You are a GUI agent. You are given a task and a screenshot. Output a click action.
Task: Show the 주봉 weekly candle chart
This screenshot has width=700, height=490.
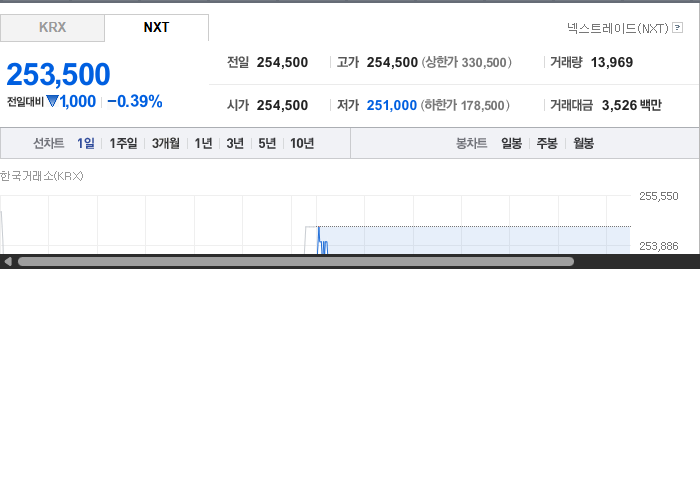pyautogui.click(x=547, y=143)
